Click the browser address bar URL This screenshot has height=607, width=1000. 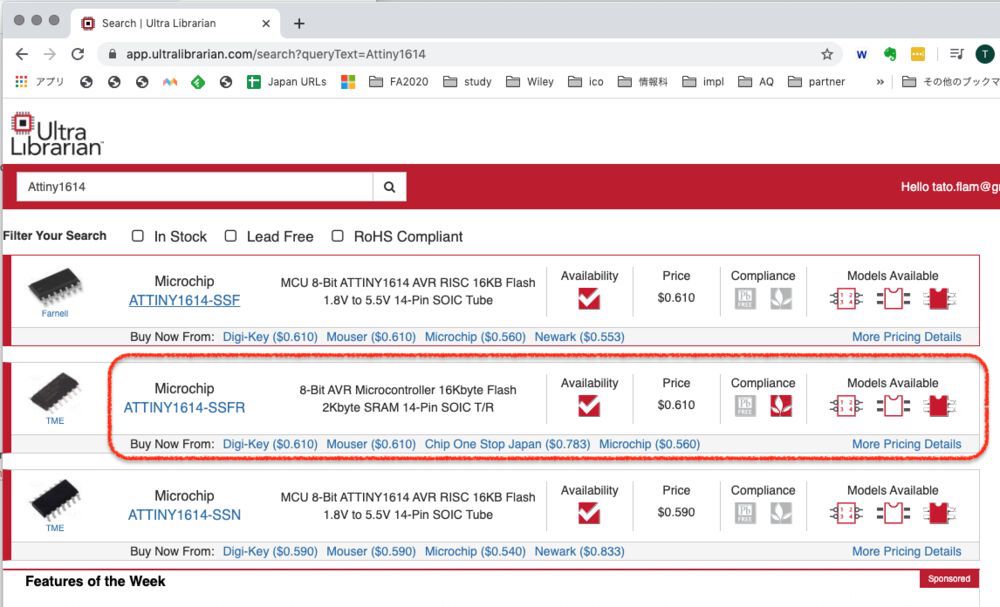click(276, 54)
